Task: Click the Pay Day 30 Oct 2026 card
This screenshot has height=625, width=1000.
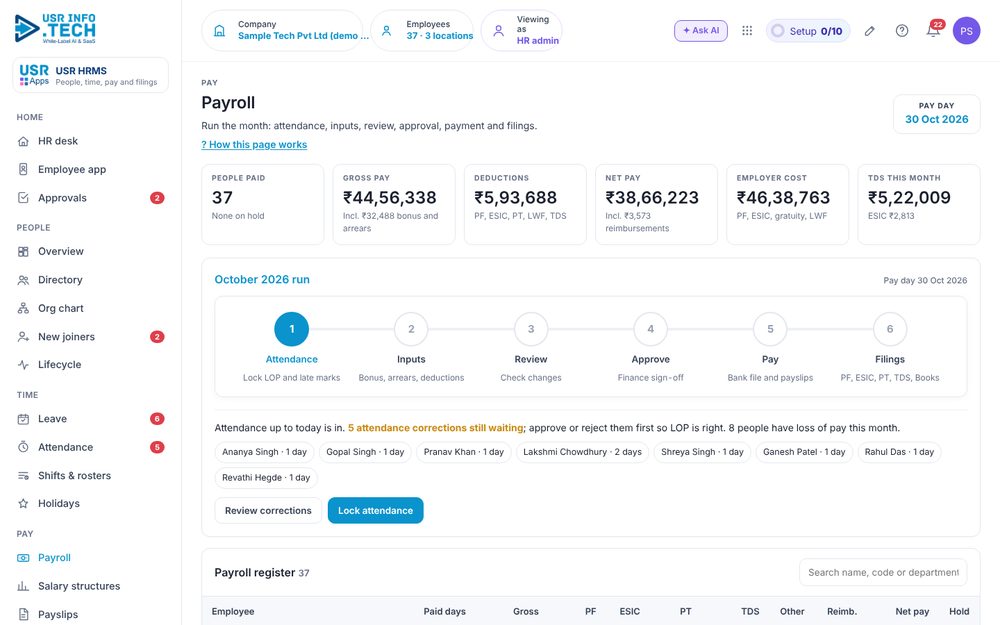Action: (936, 114)
